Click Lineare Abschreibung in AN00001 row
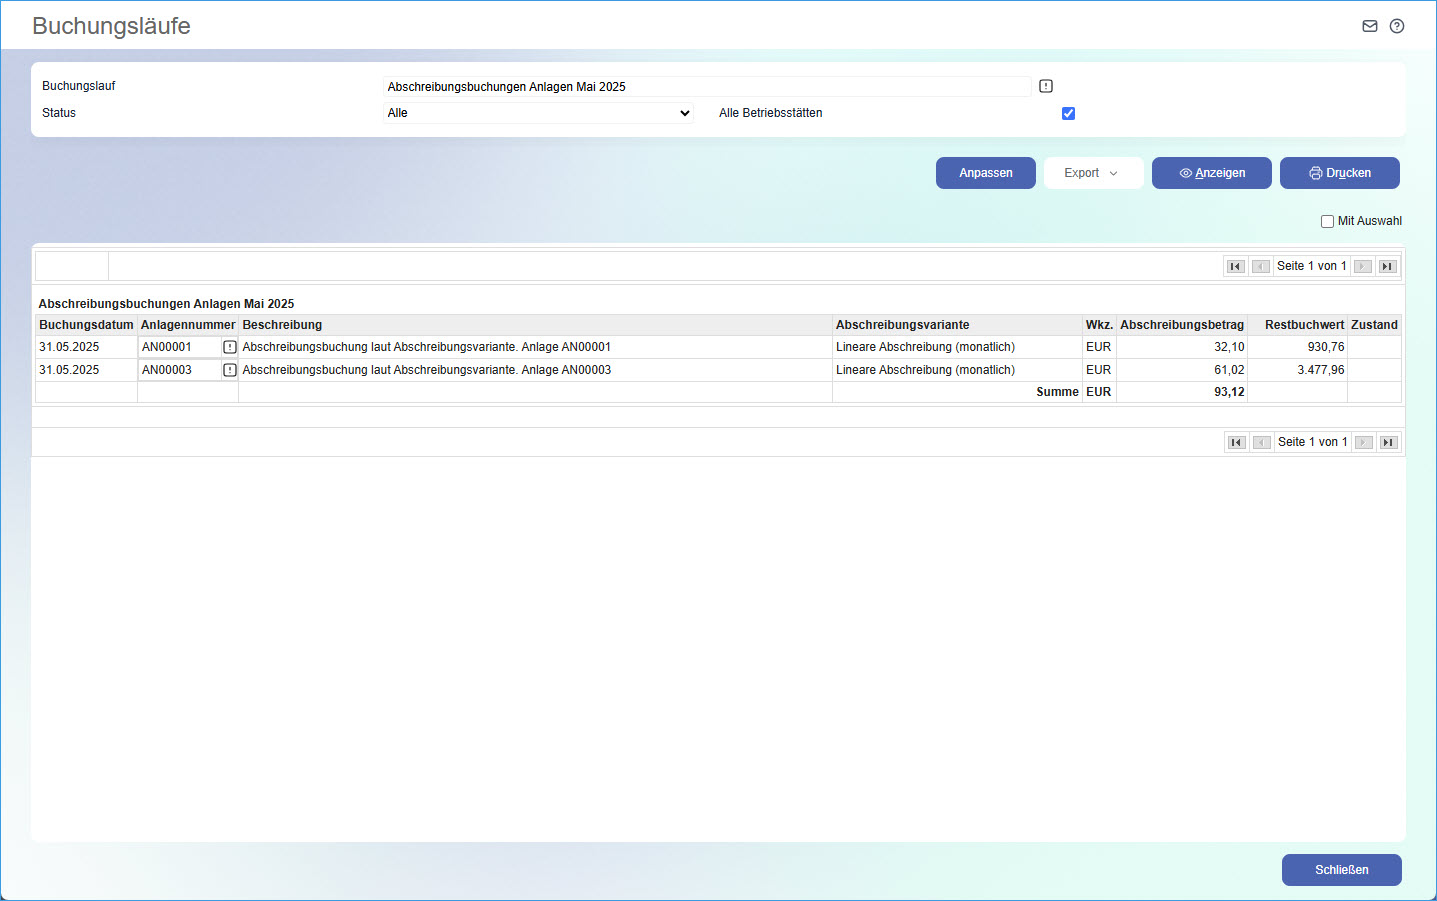Viewport: 1437px width, 901px height. coord(925,347)
